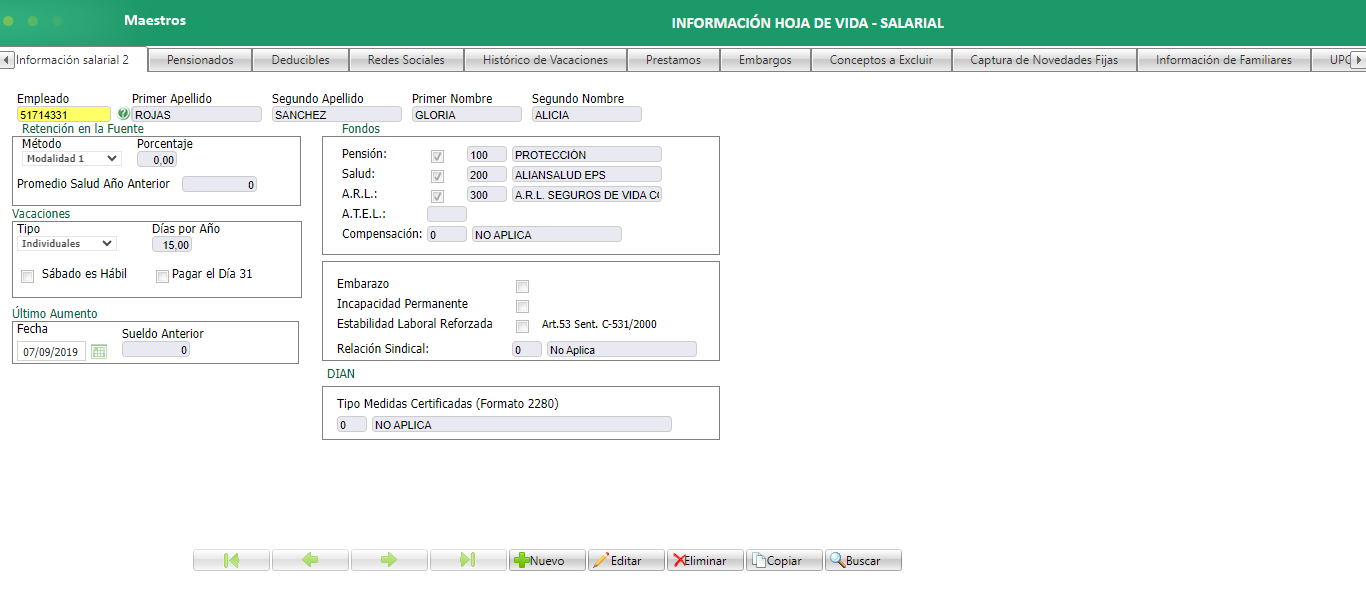
Task: Open Información de Familiares tab
Action: (1224, 60)
